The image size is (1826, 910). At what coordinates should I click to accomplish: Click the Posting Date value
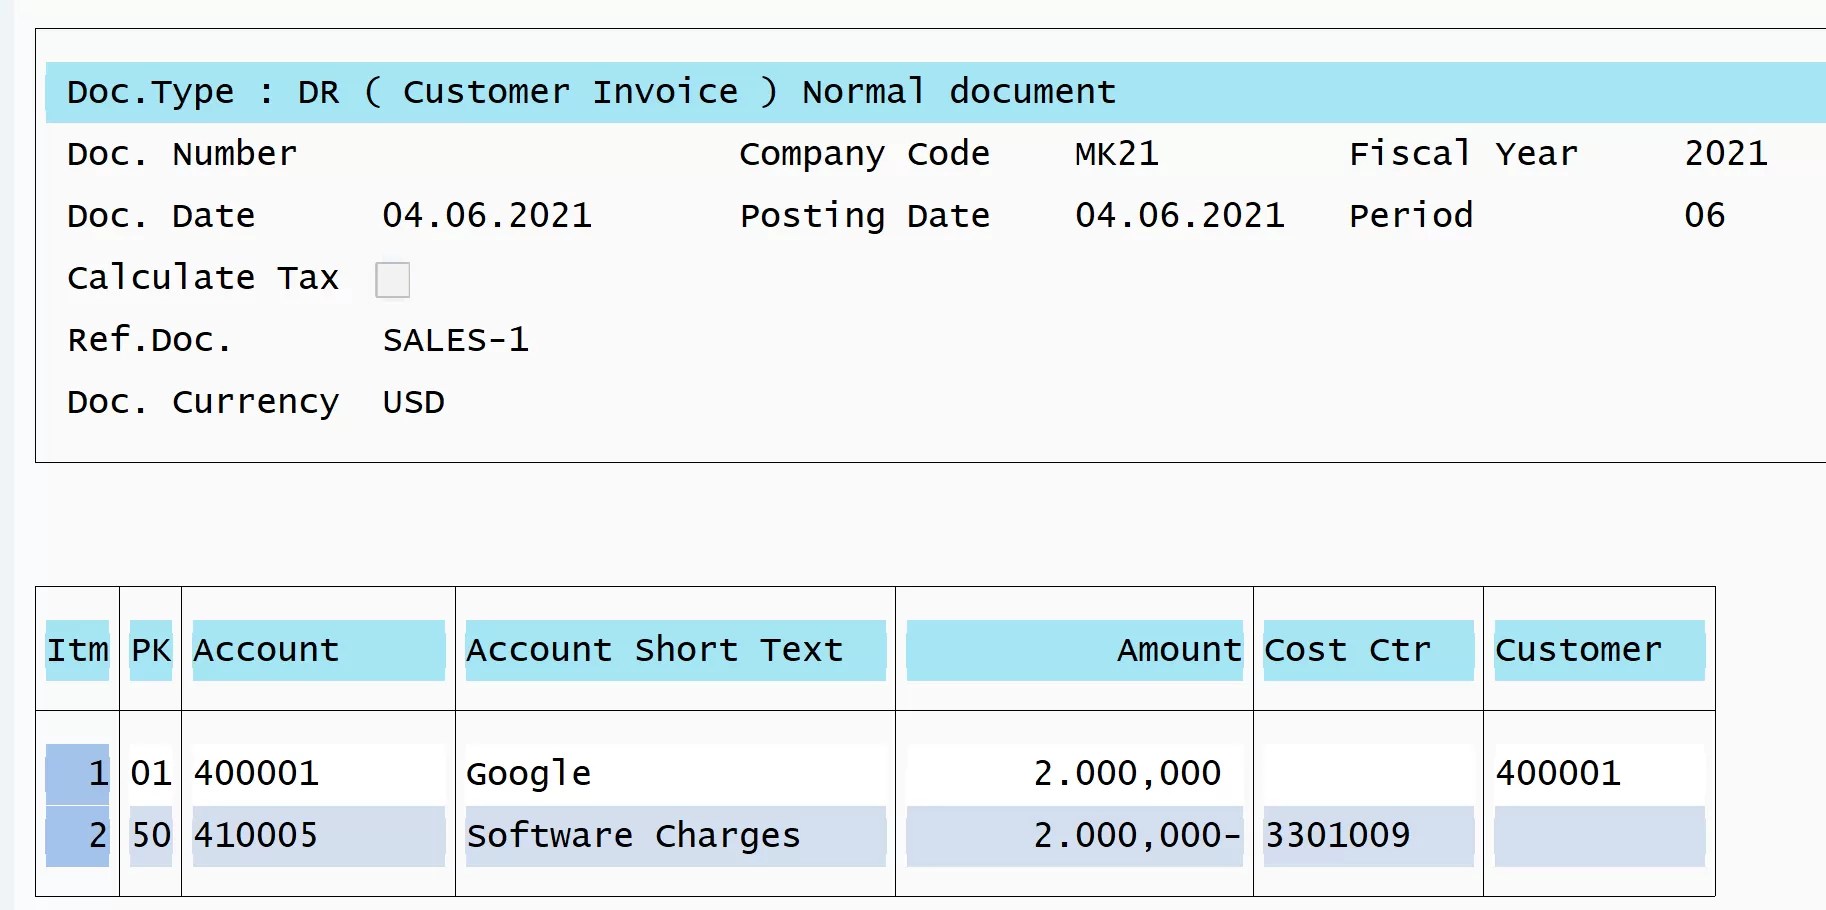tap(1180, 215)
